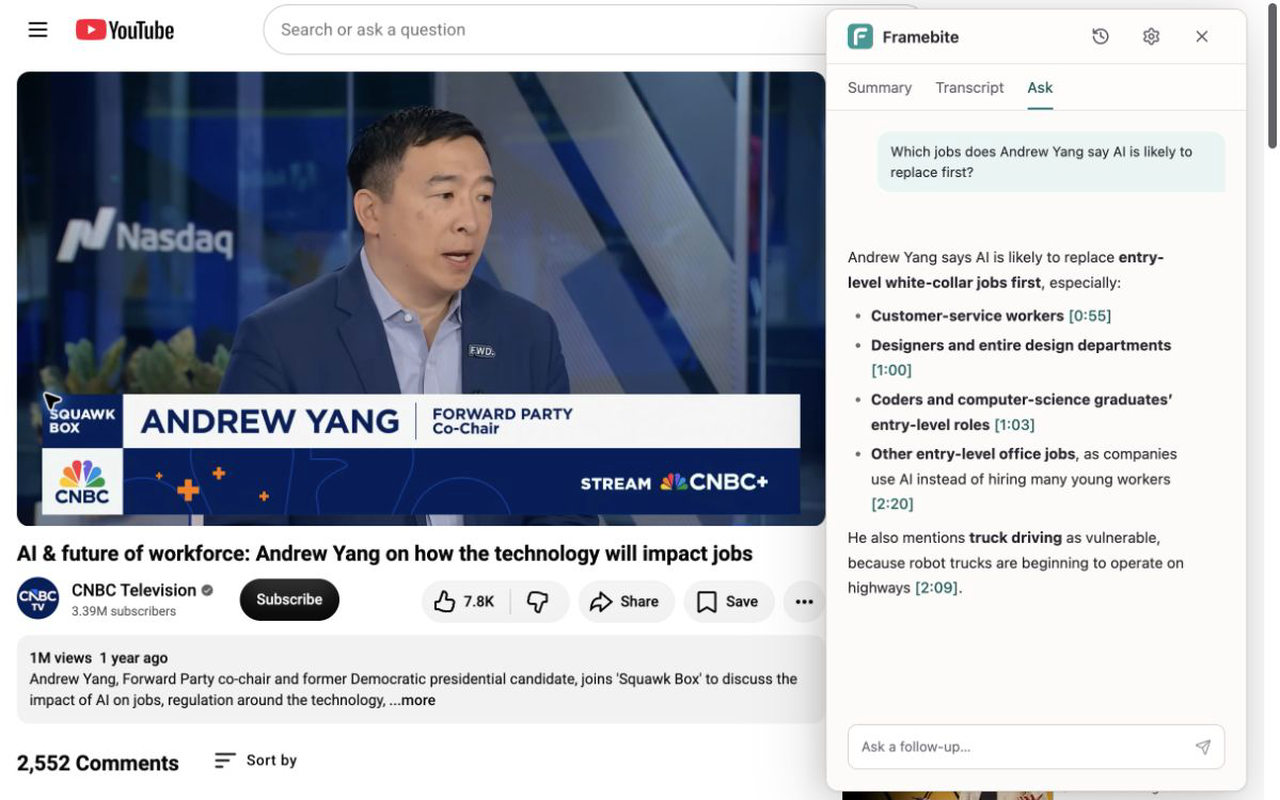The height and width of the screenshot is (800, 1280).
Task: Open Sort by comments dropdown
Action: point(256,761)
